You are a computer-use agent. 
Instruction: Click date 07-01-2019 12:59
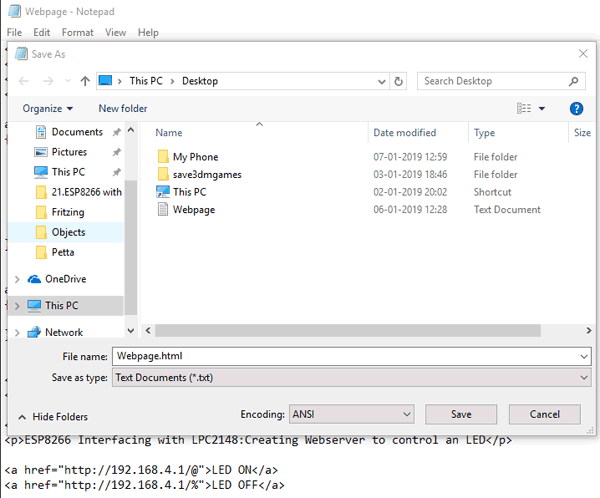point(410,157)
